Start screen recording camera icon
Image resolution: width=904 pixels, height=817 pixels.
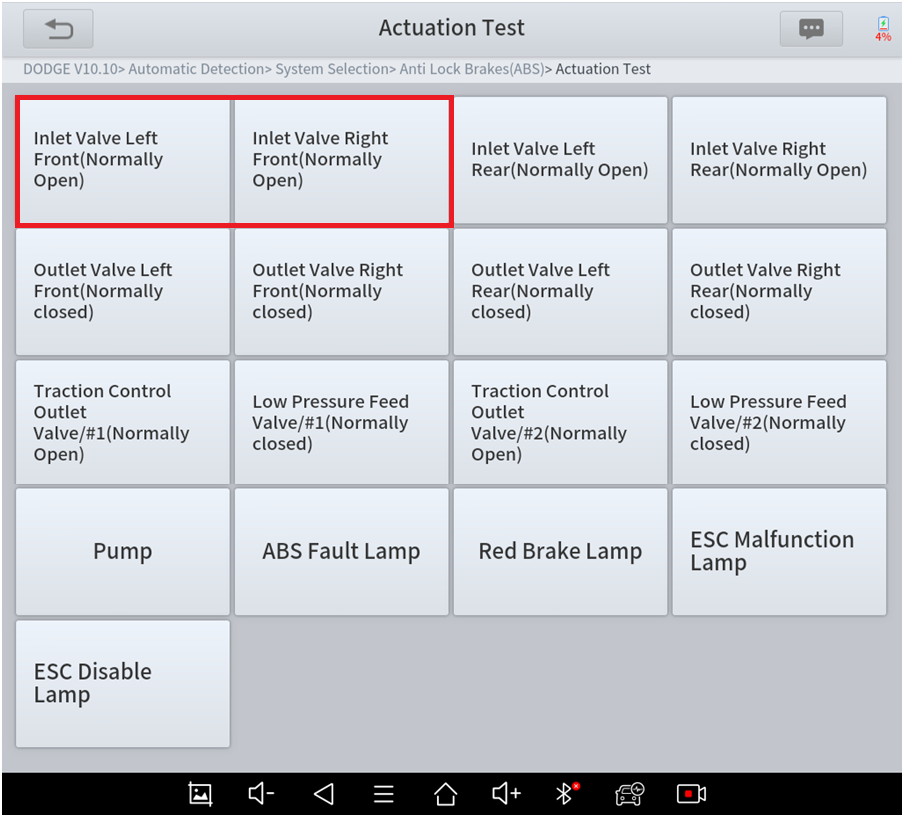[691, 794]
